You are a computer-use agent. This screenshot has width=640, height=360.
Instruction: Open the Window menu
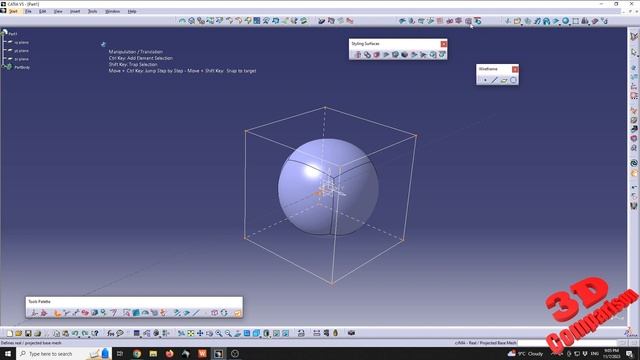pos(112,11)
